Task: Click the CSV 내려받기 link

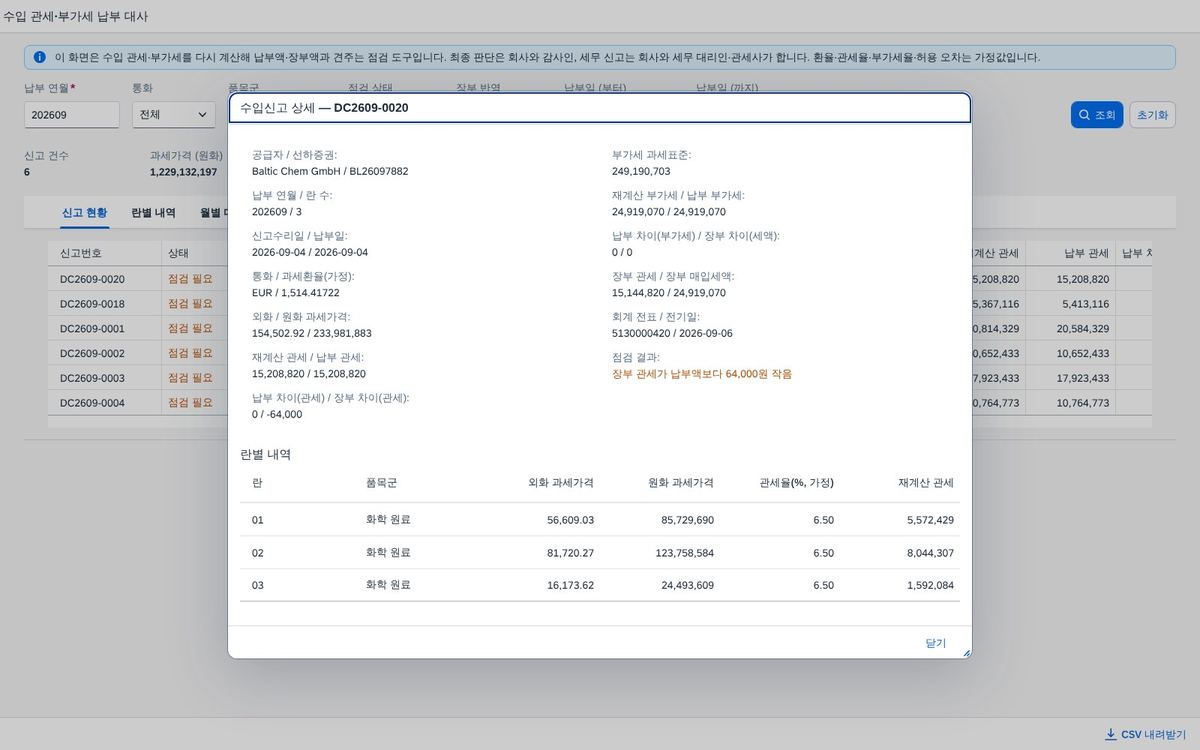Action: coord(1145,734)
